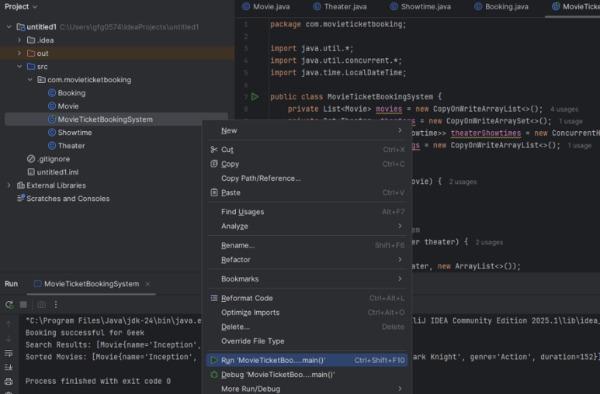The width and height of the screenshot is (600, 394).
Task: Click the Debug bug icon in menu
Action: (x=214, y=374)
